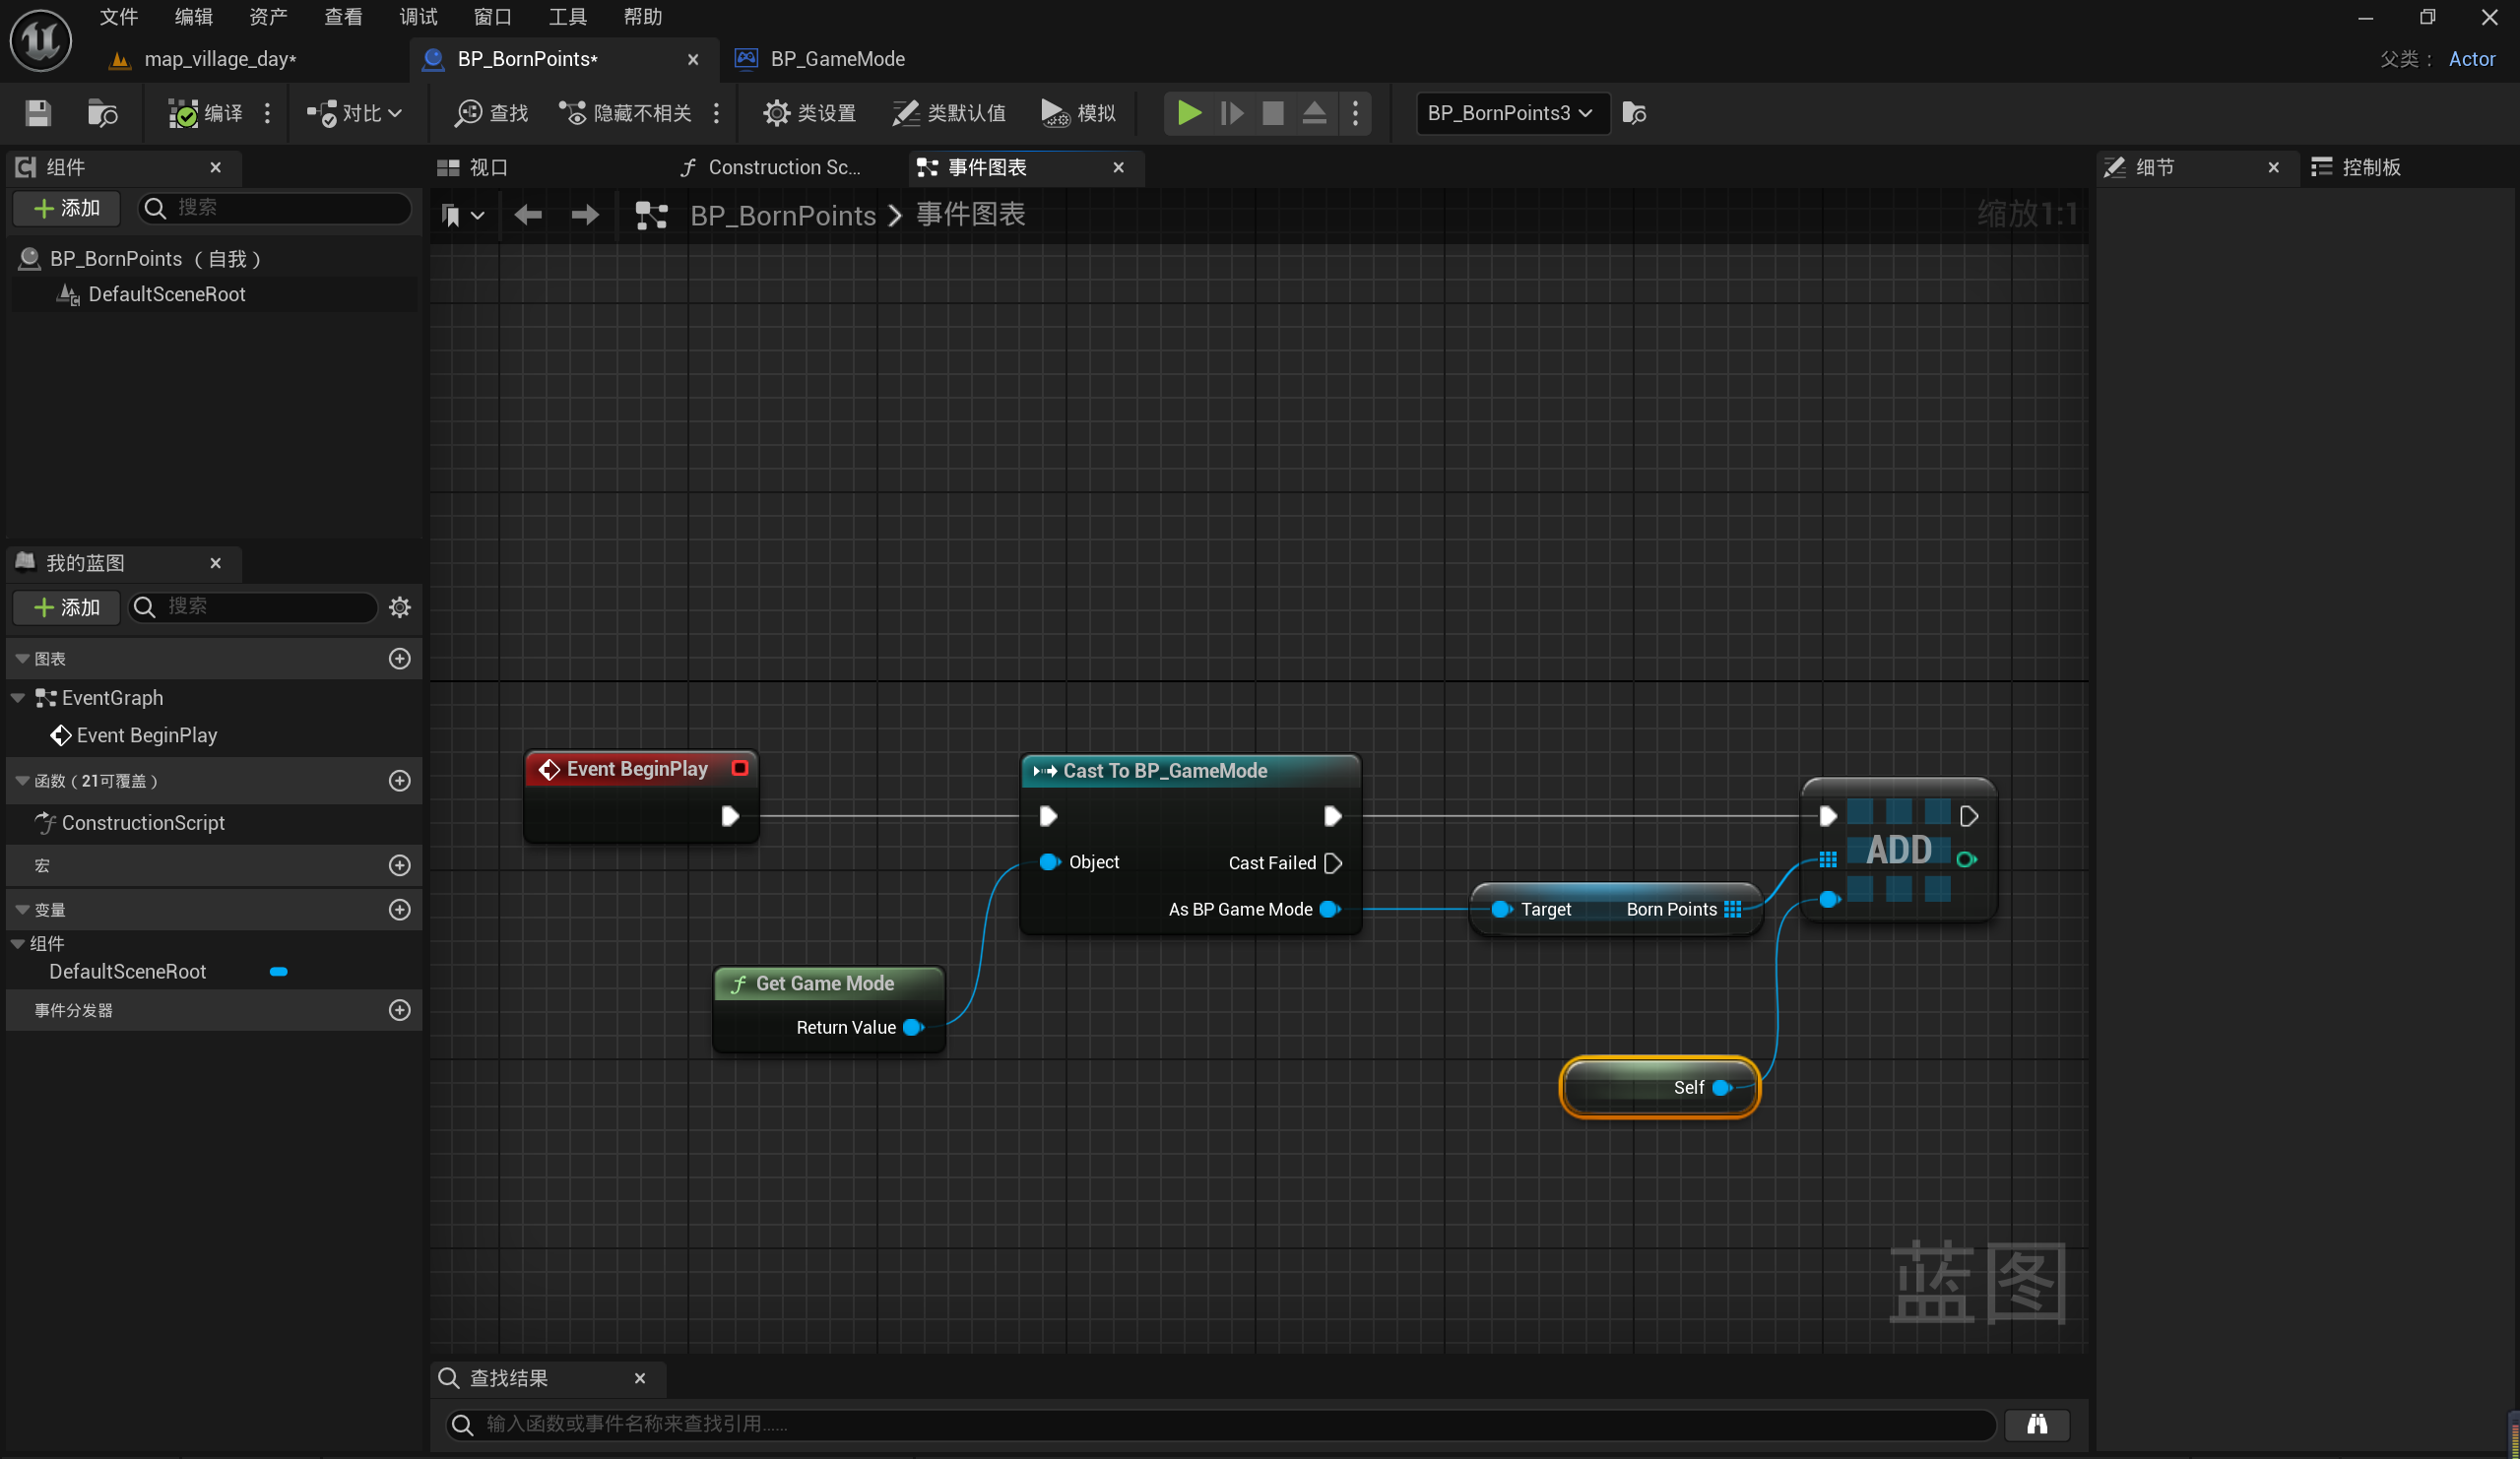Click the find binoculars icon in results panel
Image resolution: width=2520 pixels, height=1459 pixels.
tap(2036, 1423)
